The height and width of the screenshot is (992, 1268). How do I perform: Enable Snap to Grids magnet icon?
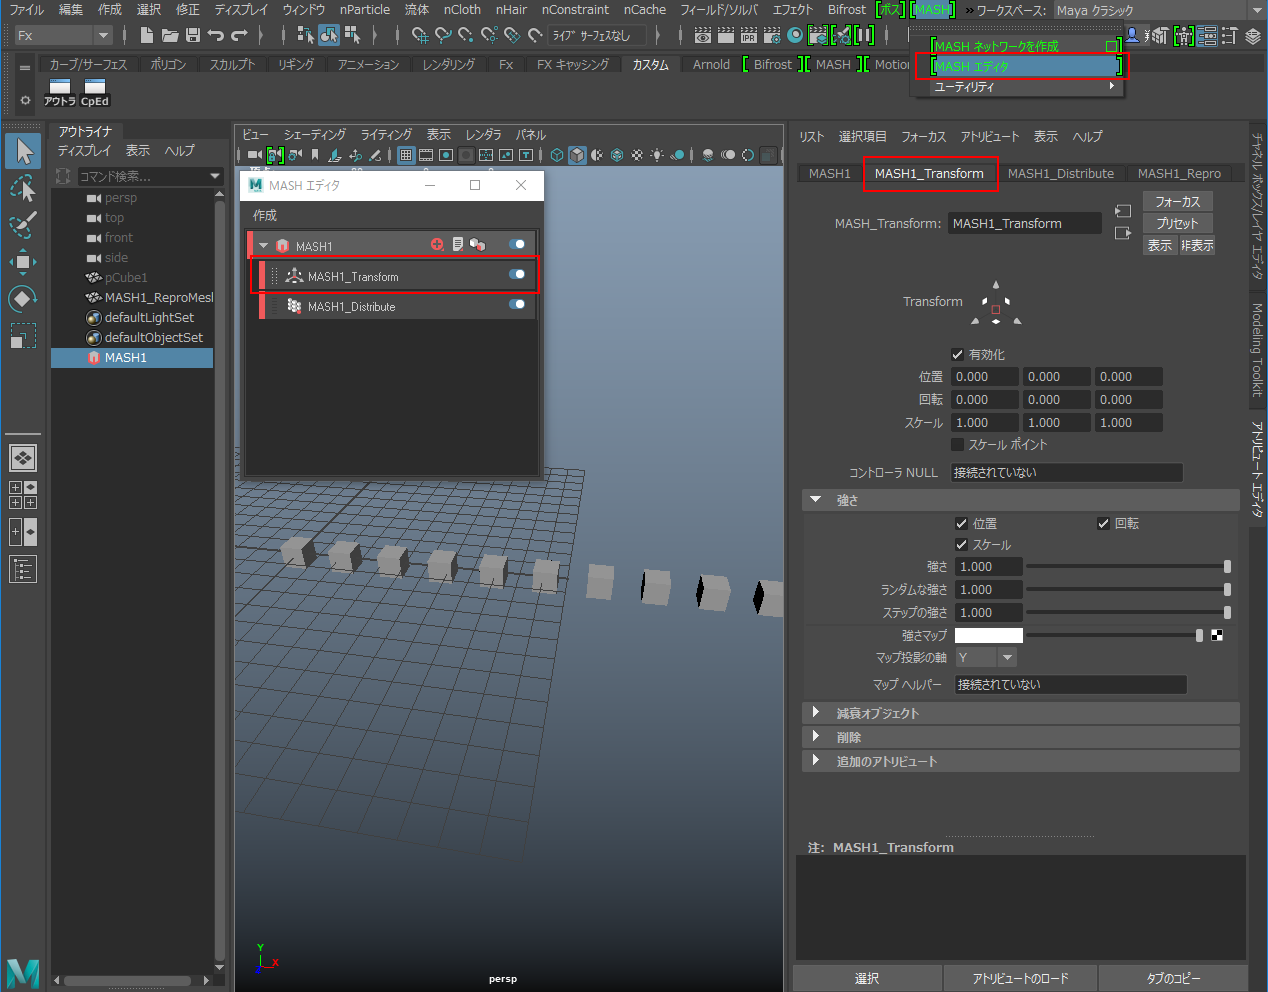[x=420, y=35]
